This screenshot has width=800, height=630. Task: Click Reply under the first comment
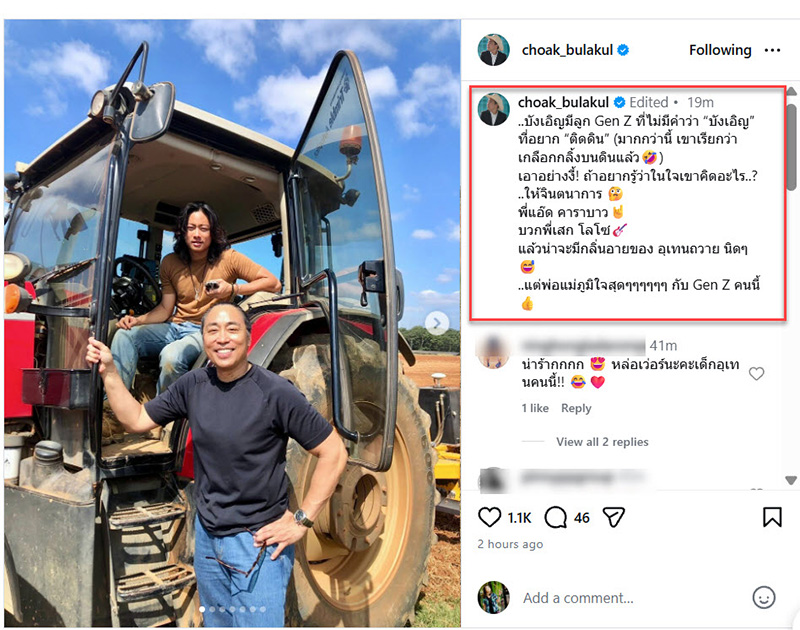[576, 408]
